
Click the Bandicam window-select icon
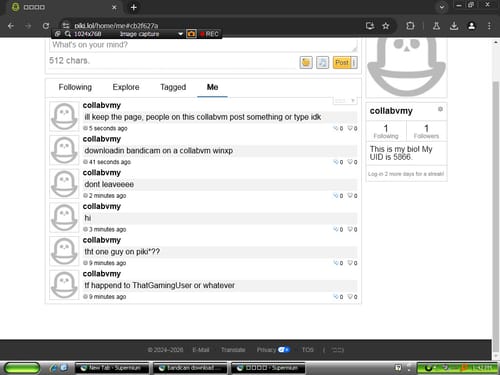[x=58, y=34]
